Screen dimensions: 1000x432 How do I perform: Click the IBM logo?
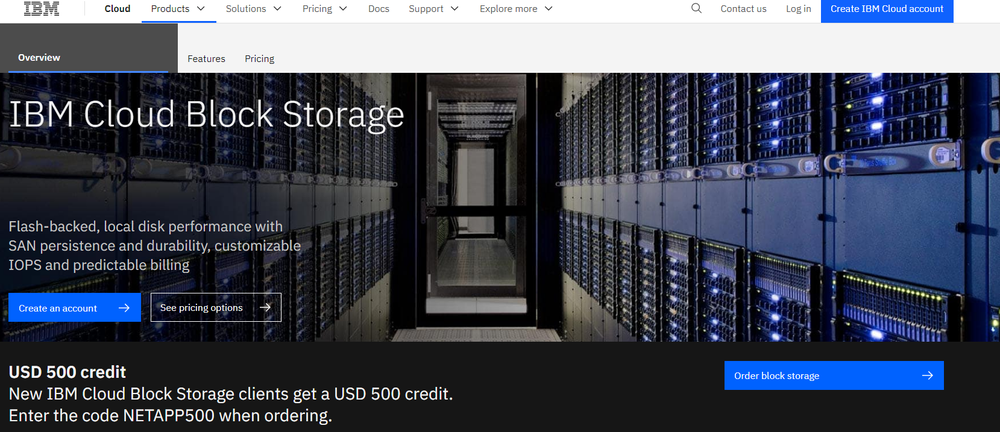point(41,8)
